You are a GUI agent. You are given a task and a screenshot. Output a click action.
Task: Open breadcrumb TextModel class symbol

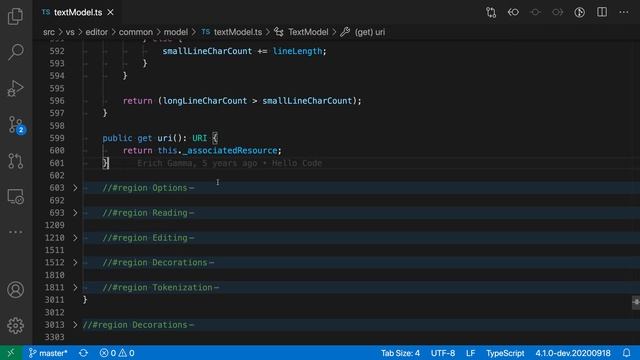(x=301, y=32)
